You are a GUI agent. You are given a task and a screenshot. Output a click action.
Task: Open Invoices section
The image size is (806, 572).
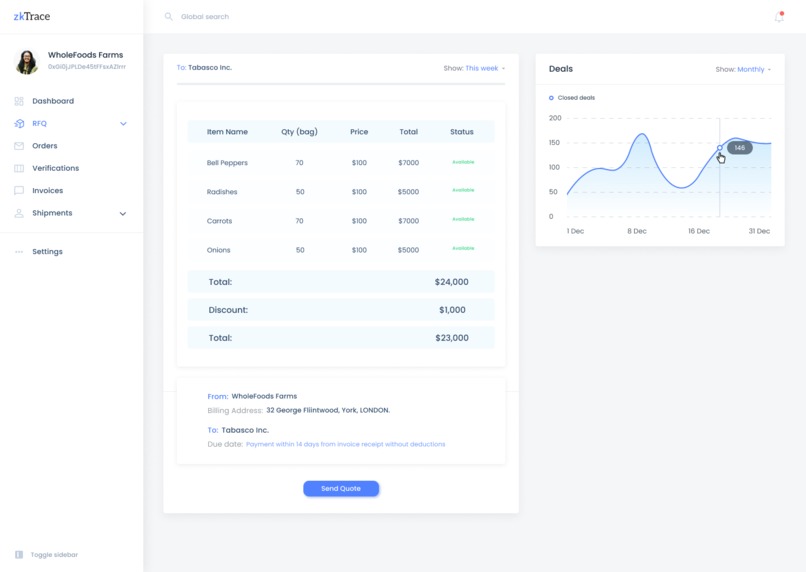(47, 191)
